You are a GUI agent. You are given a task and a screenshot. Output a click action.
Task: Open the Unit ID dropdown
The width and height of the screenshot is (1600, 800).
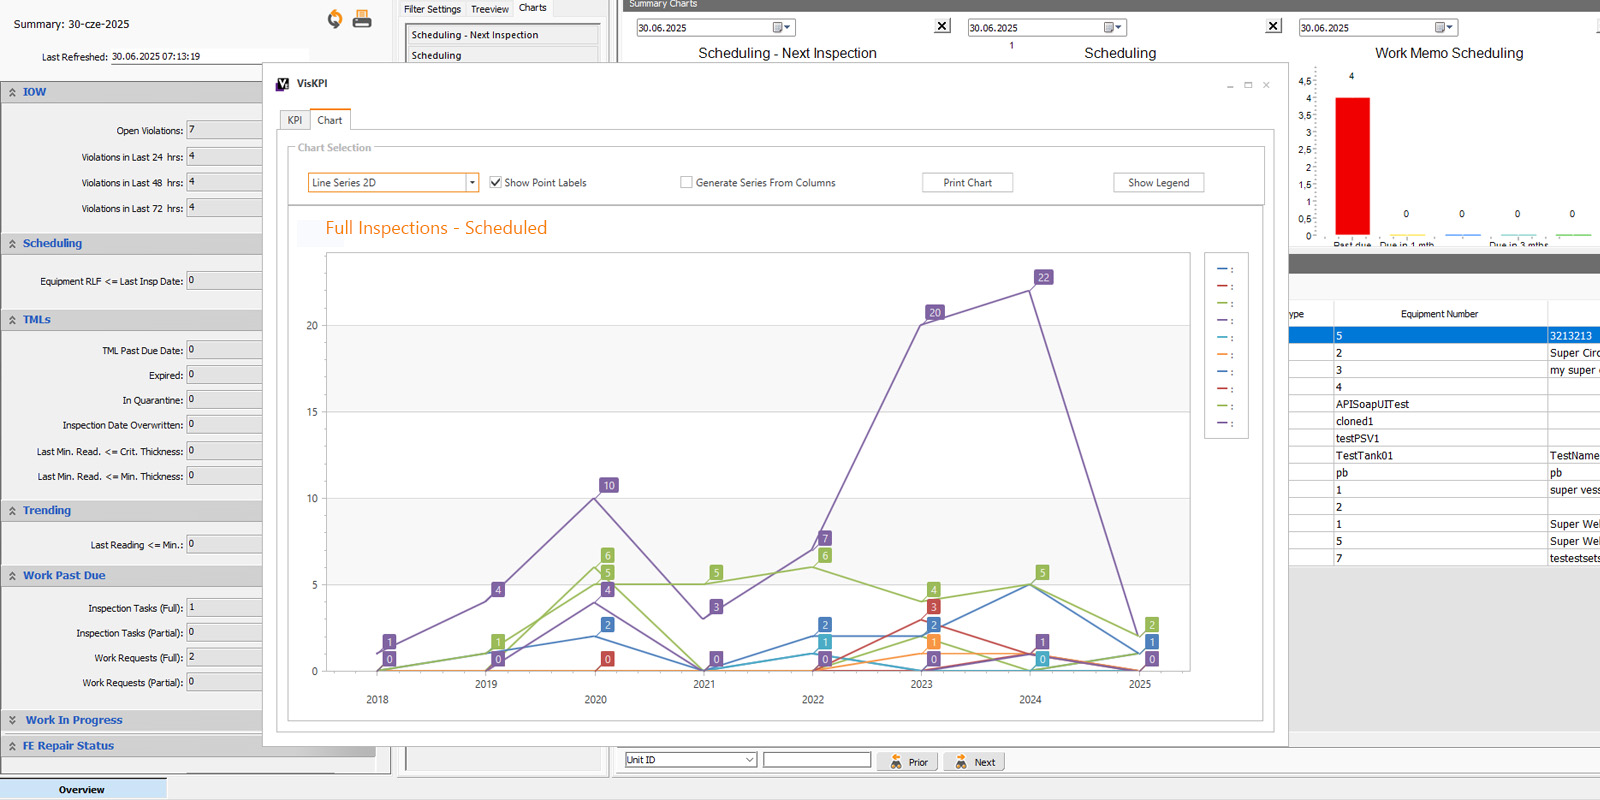coord(749,760)
